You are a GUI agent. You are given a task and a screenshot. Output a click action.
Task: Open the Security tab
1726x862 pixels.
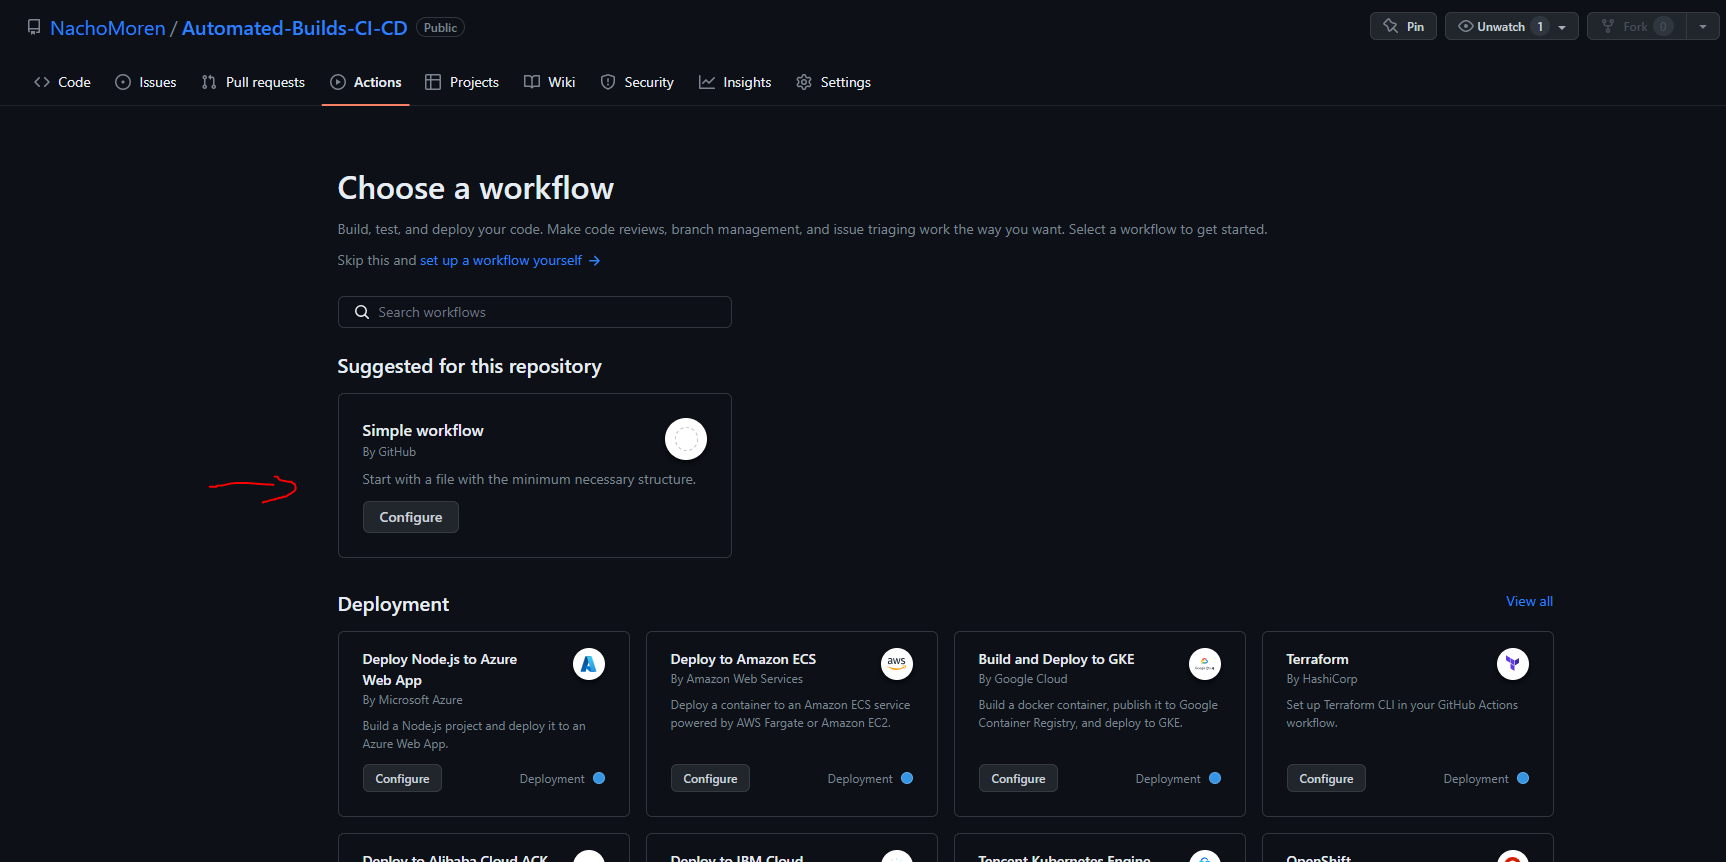pos(637,82)
